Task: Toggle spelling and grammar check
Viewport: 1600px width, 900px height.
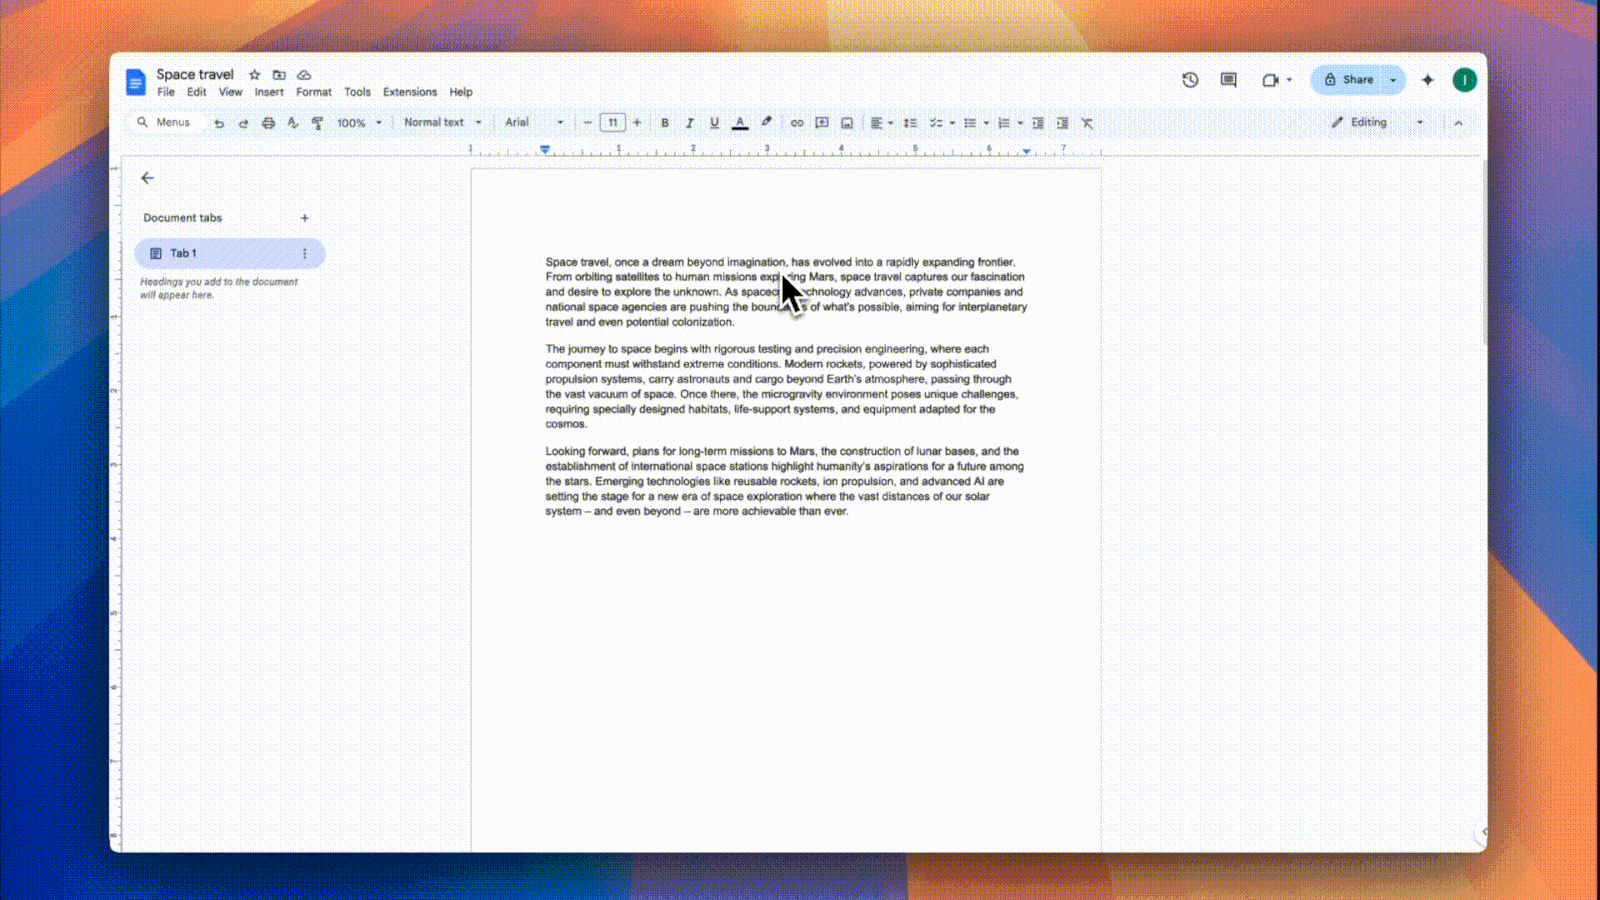Action: click(x=292, y=122)
